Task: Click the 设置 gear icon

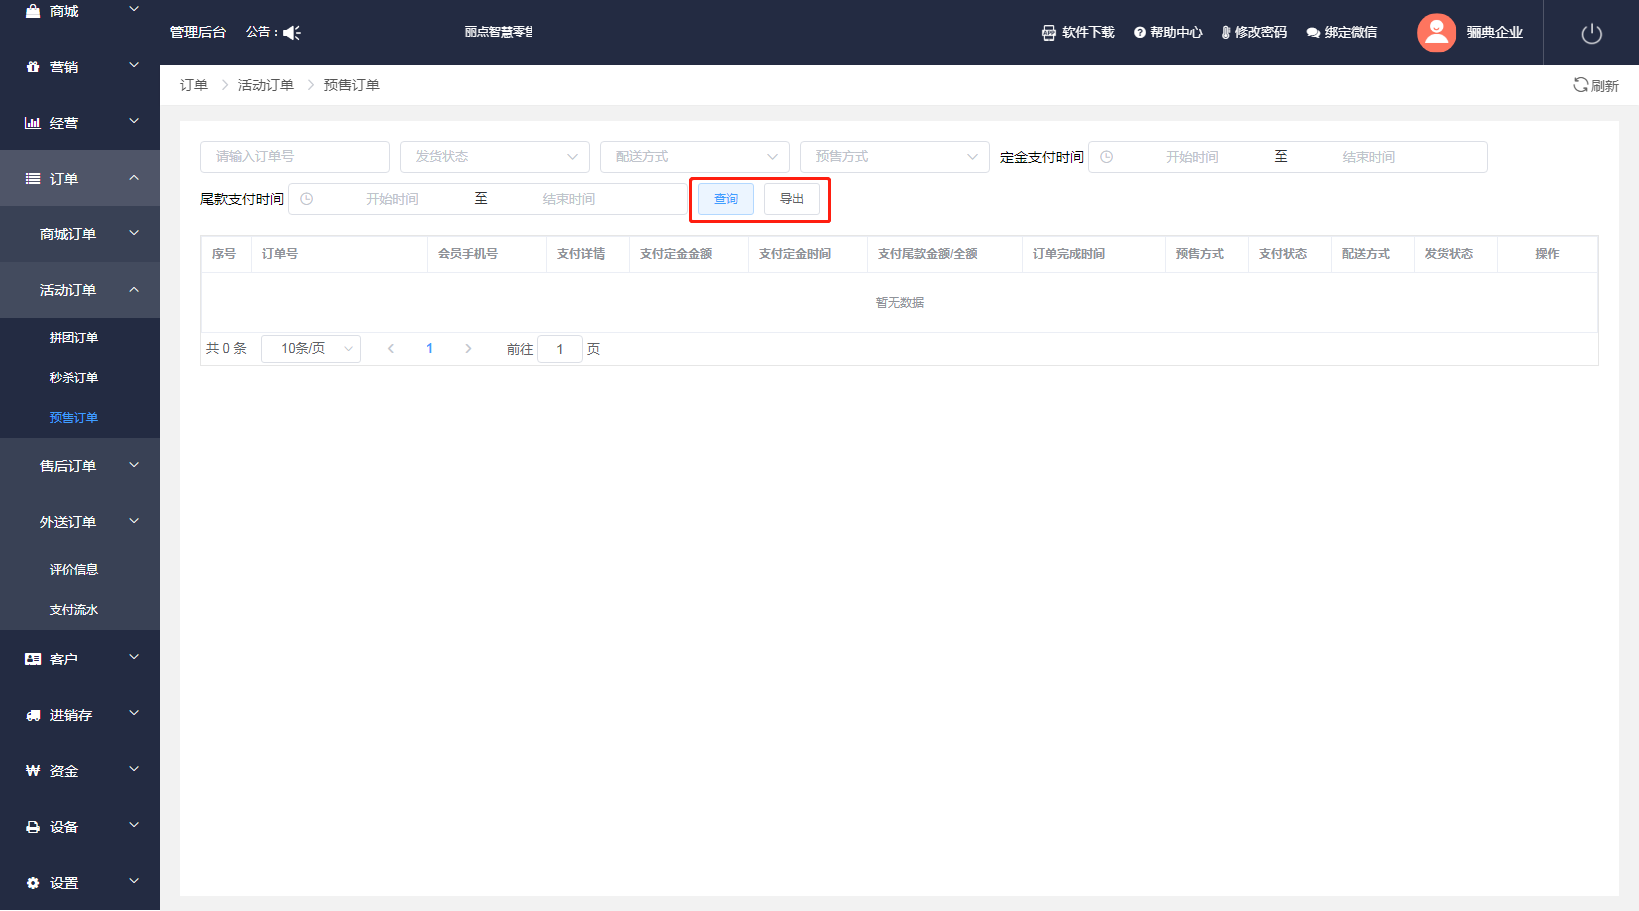Action: 33,883
